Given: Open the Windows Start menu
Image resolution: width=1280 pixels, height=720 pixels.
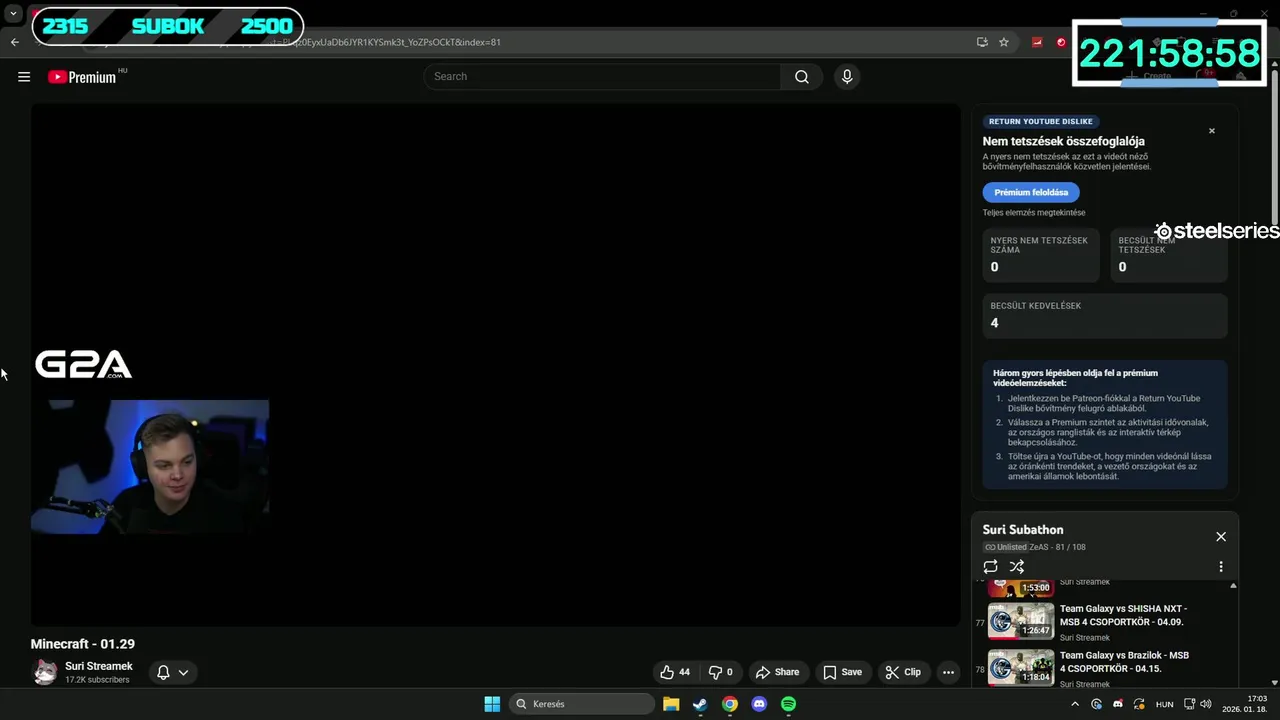Looking at the screenshot, I should tap(492, 704).
